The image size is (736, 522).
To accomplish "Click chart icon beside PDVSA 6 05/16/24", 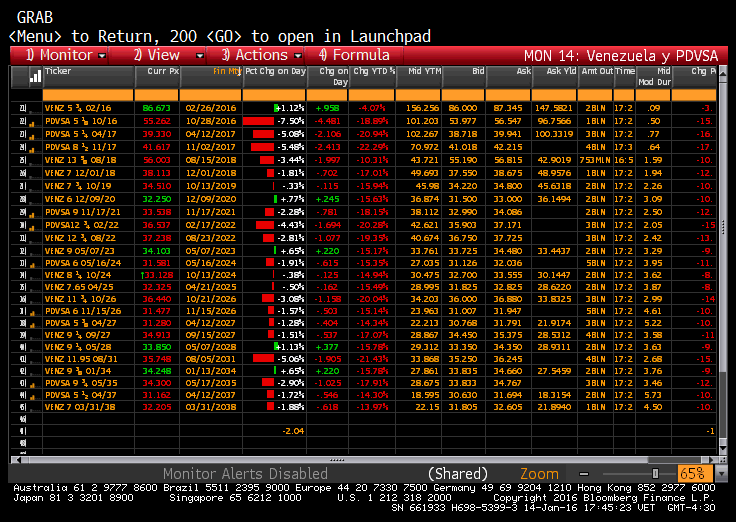I will click(32, 266).
